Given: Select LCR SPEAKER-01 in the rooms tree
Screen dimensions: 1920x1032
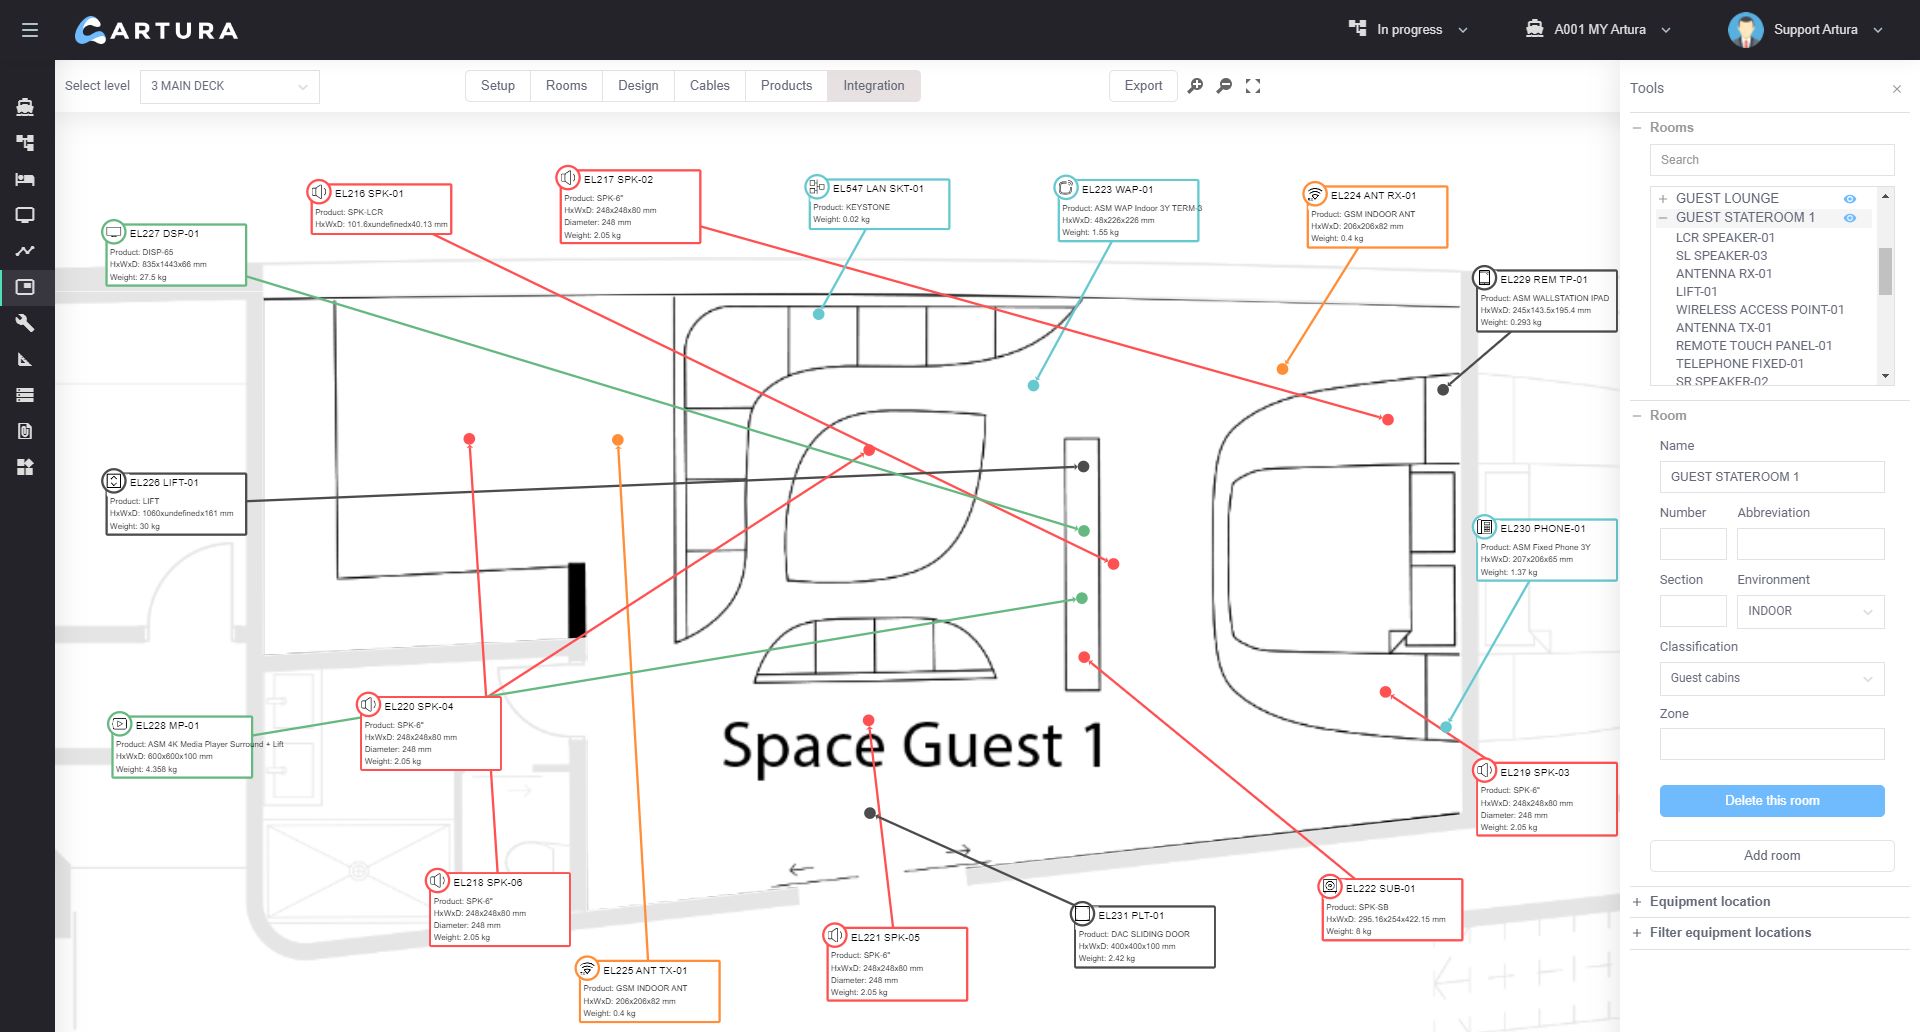Looking at the screenshot, I should (1725, 238).
